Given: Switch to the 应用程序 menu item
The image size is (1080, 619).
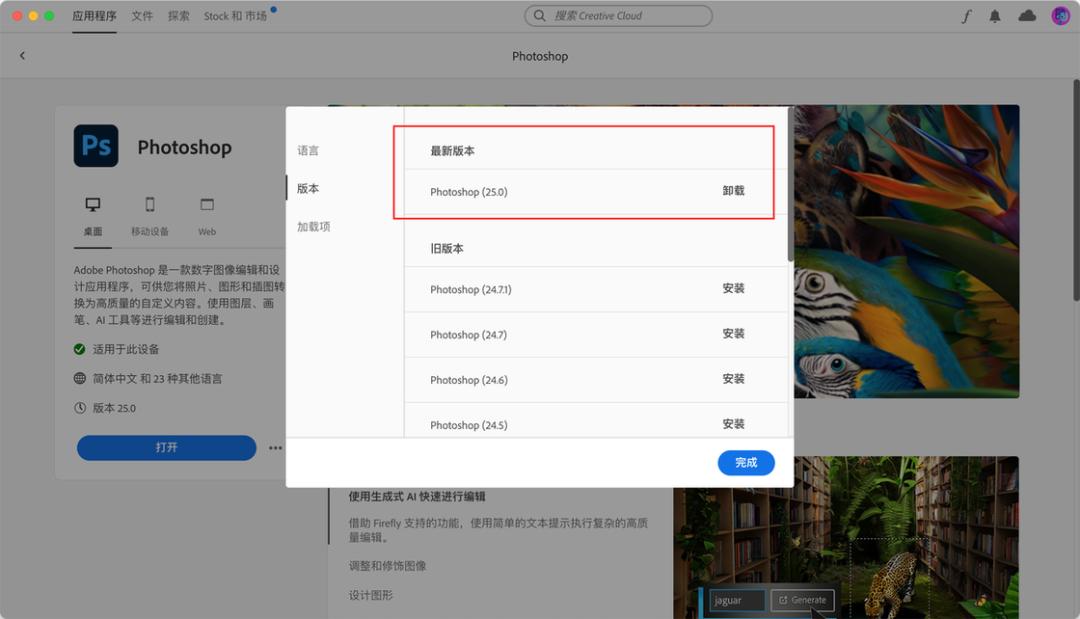Looking at the screenshot, I should point(94,15).
